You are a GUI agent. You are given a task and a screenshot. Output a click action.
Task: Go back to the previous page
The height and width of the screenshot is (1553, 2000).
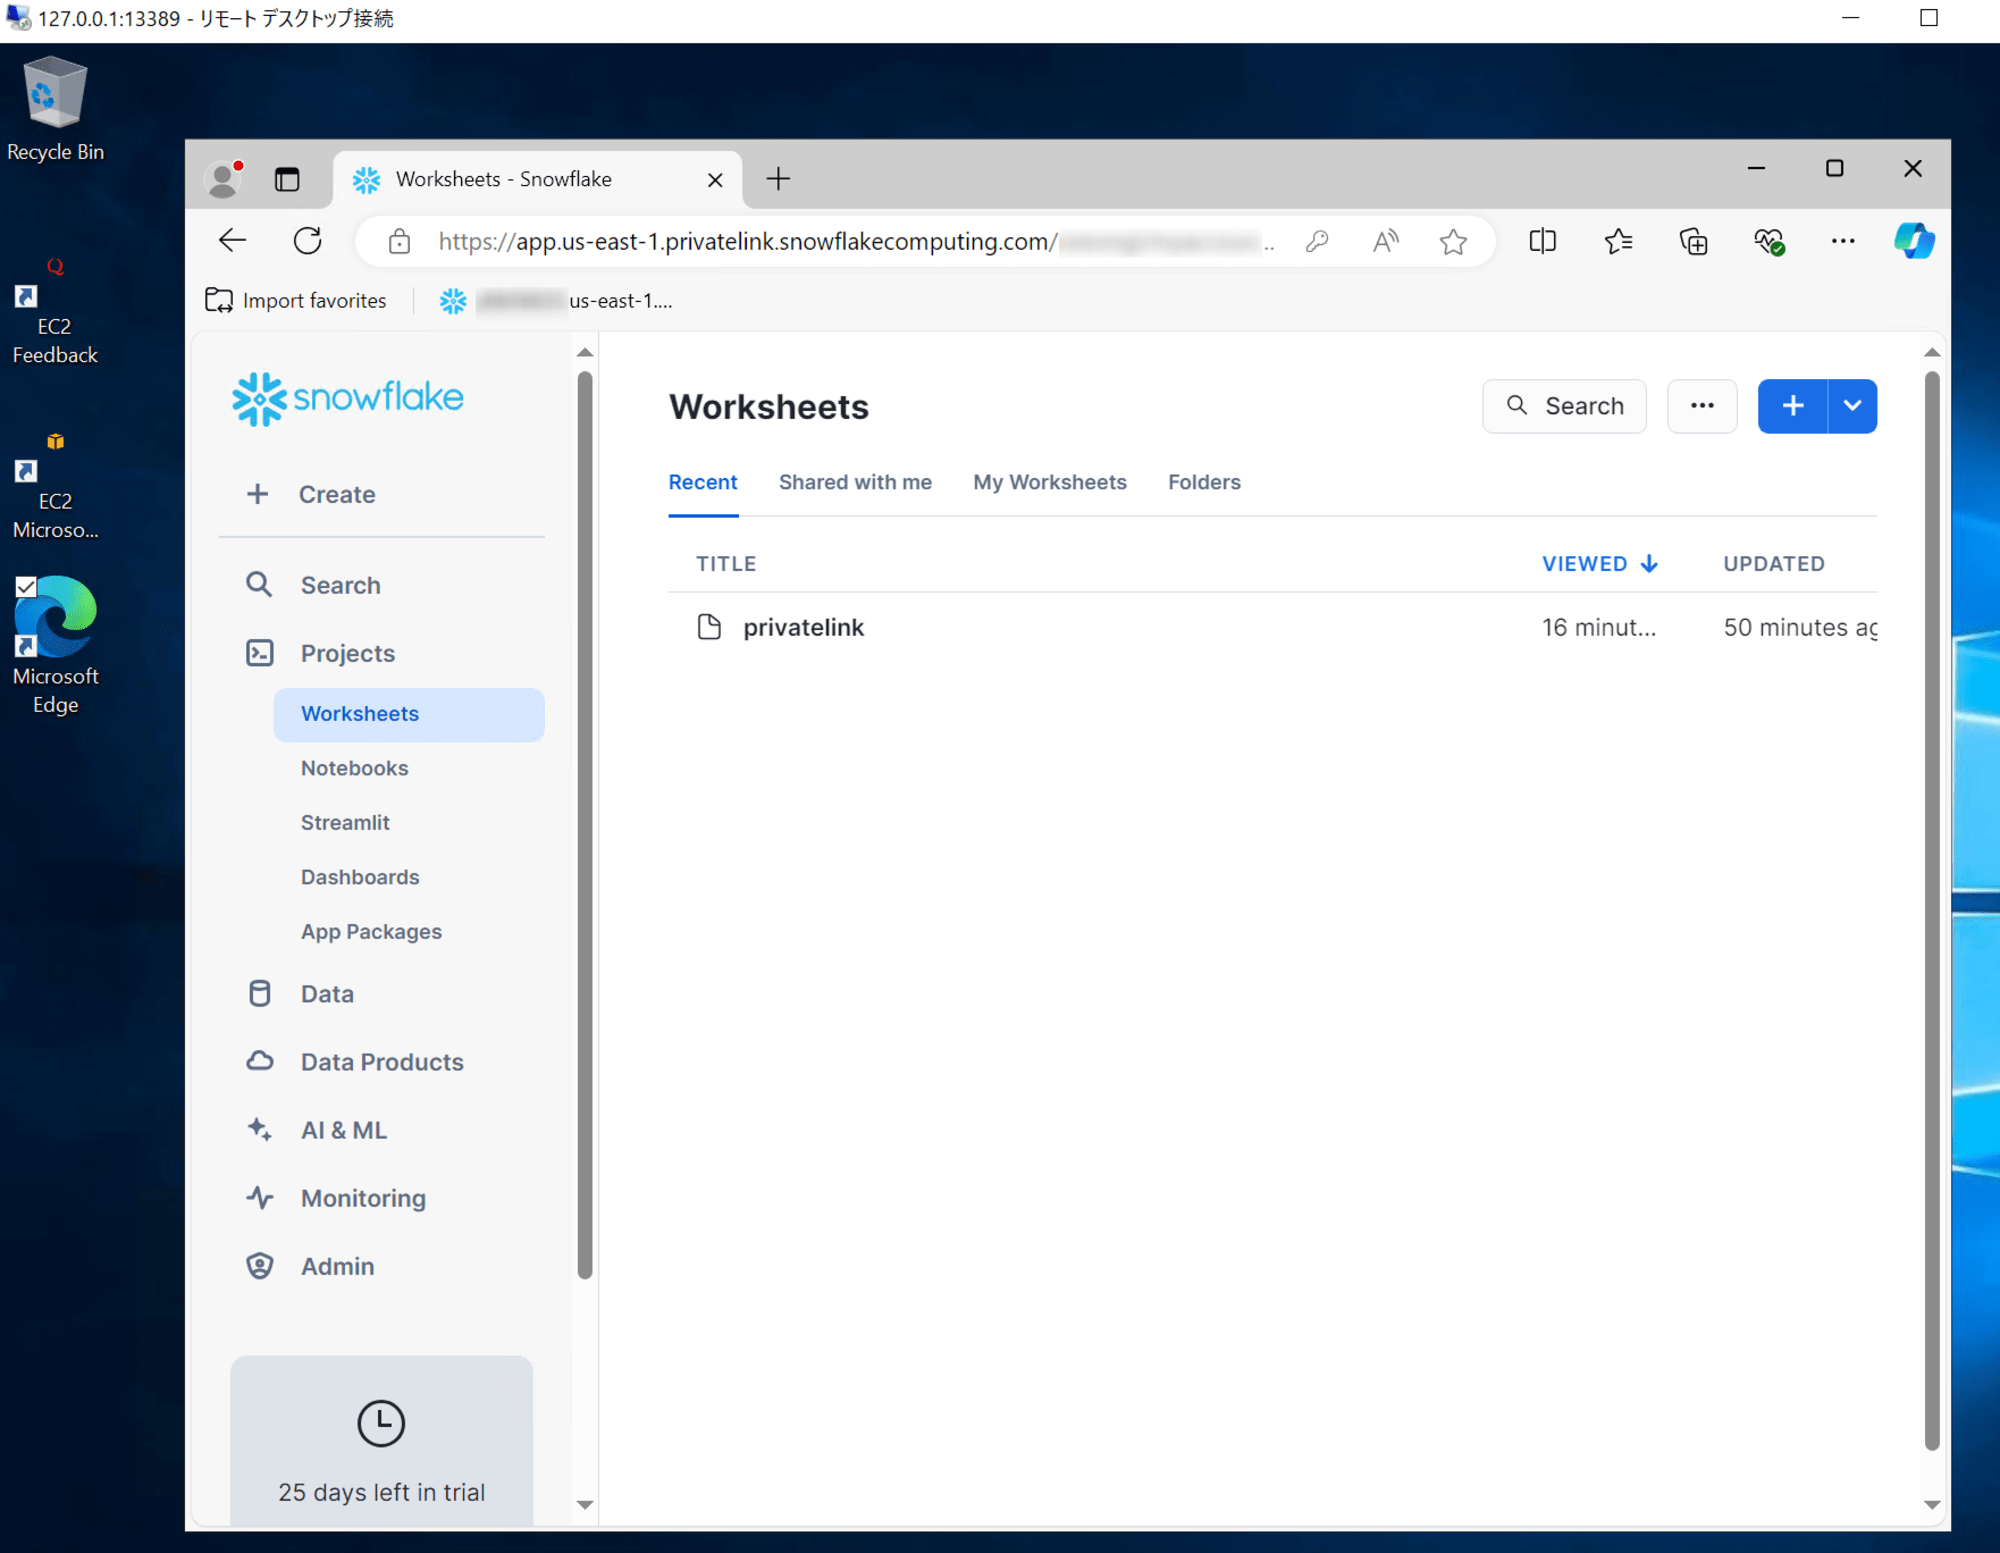coord(232,241)
